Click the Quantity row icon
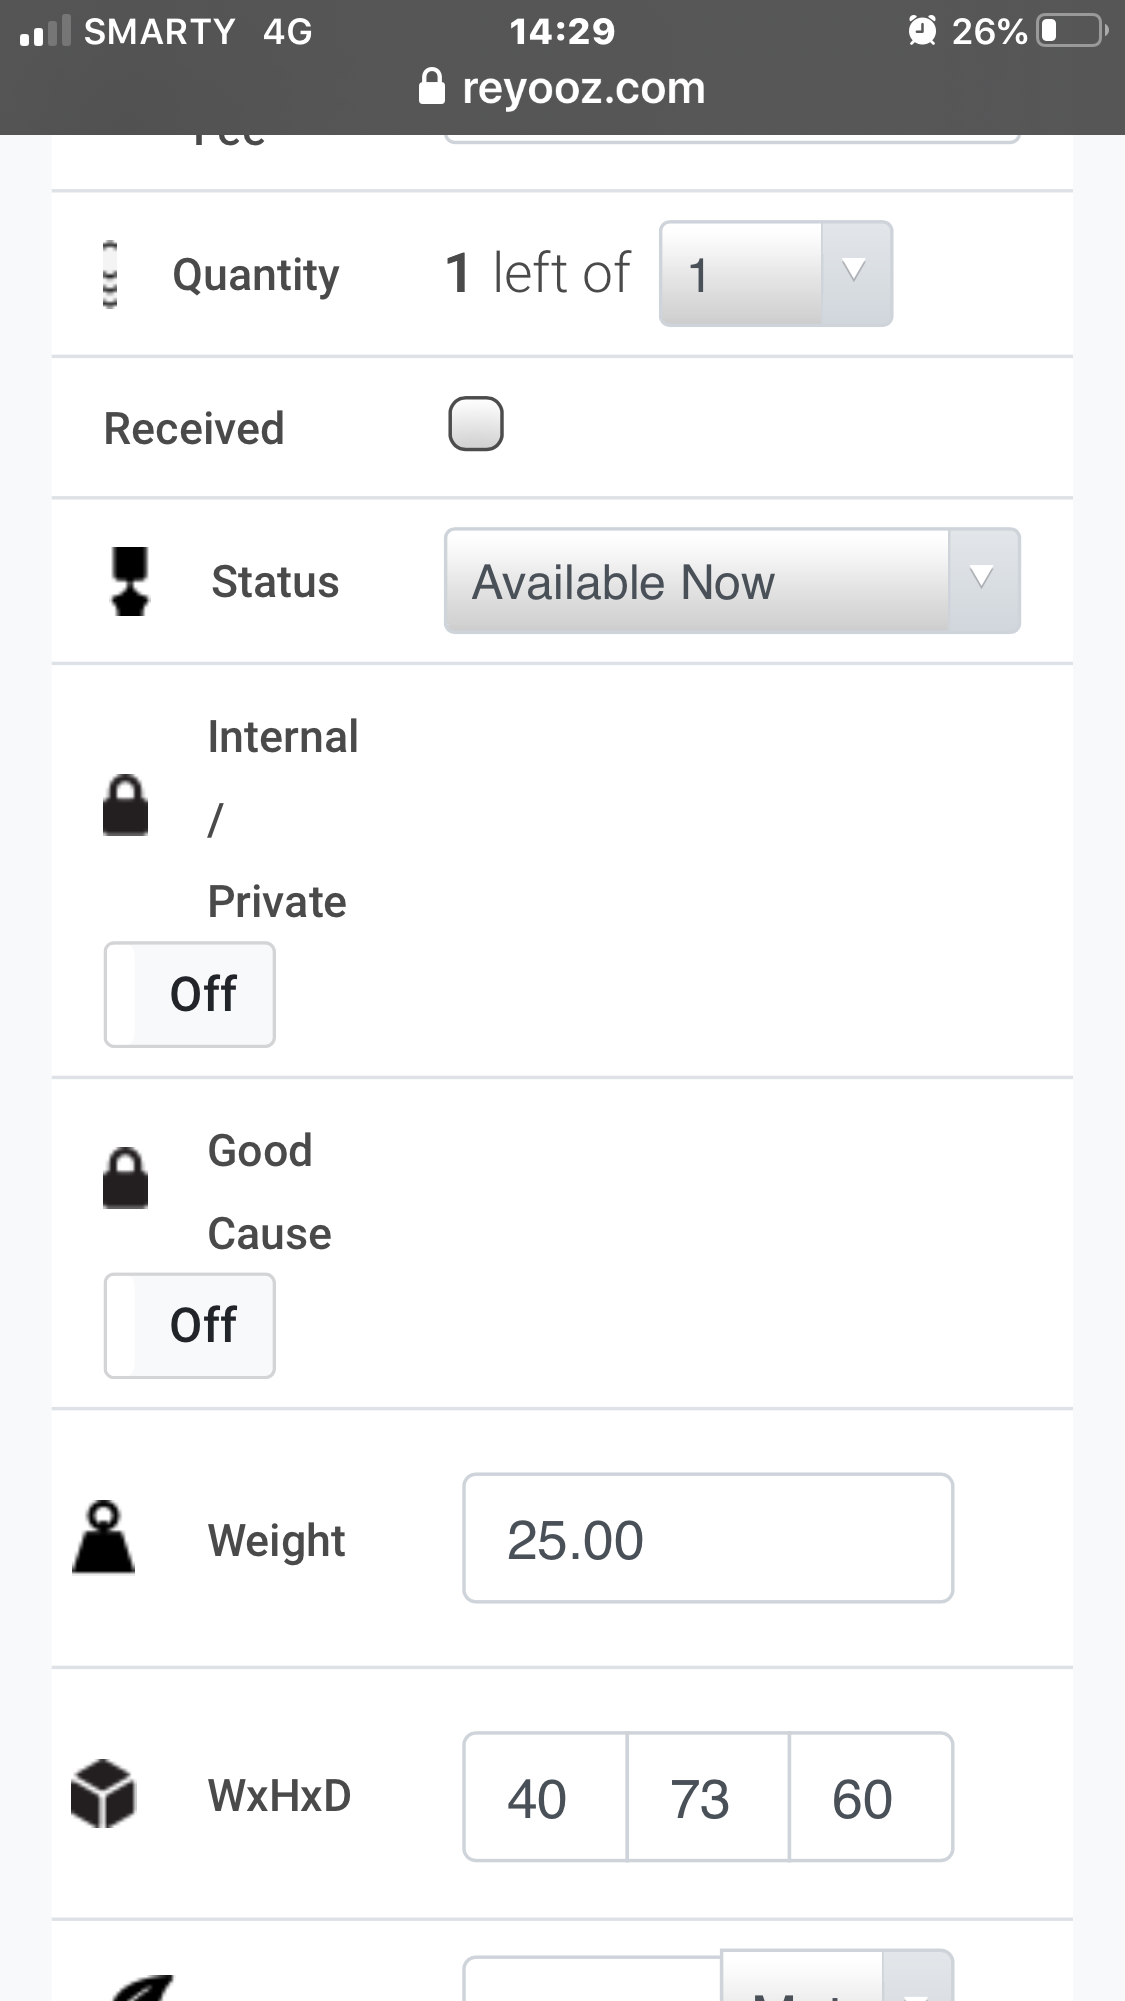Image resolution: width=1125 pixels, height=2001 pixels. 110,275
